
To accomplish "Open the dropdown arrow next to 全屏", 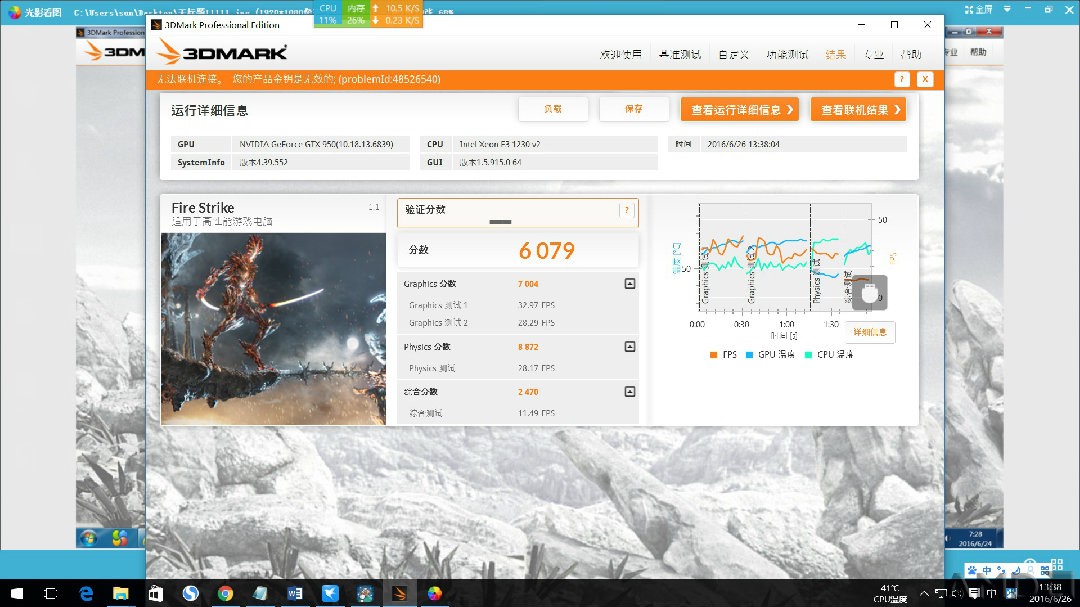I will click(x=1007, y=9).
